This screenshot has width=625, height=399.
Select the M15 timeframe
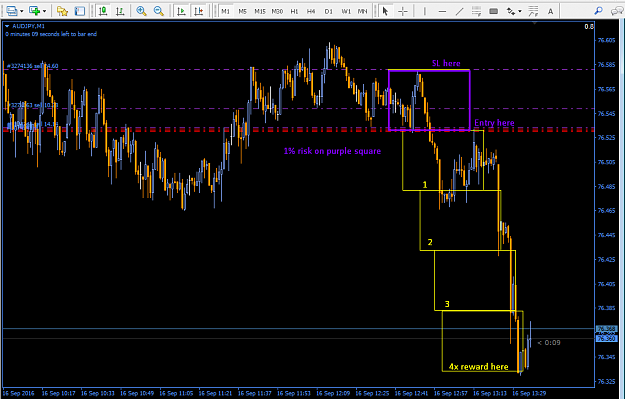pos(260,12)
